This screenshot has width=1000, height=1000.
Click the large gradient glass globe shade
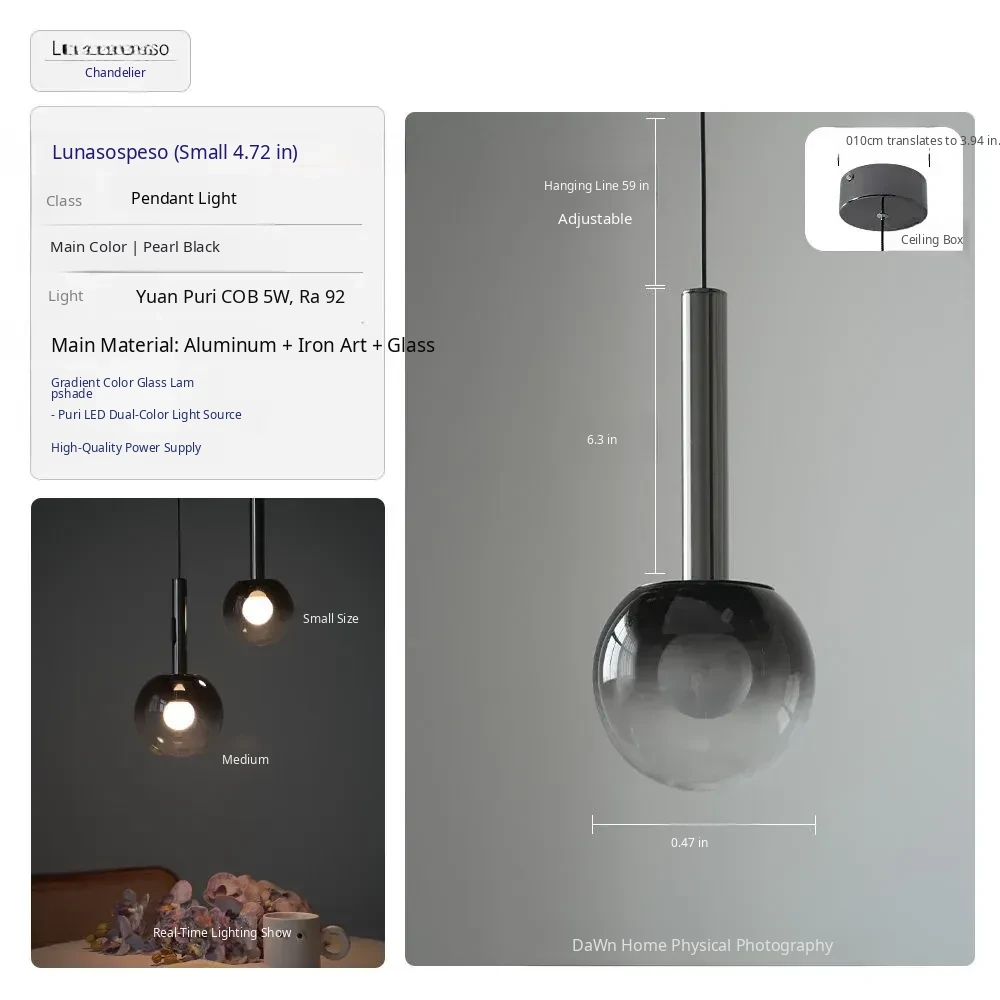(x=704, y=685)
